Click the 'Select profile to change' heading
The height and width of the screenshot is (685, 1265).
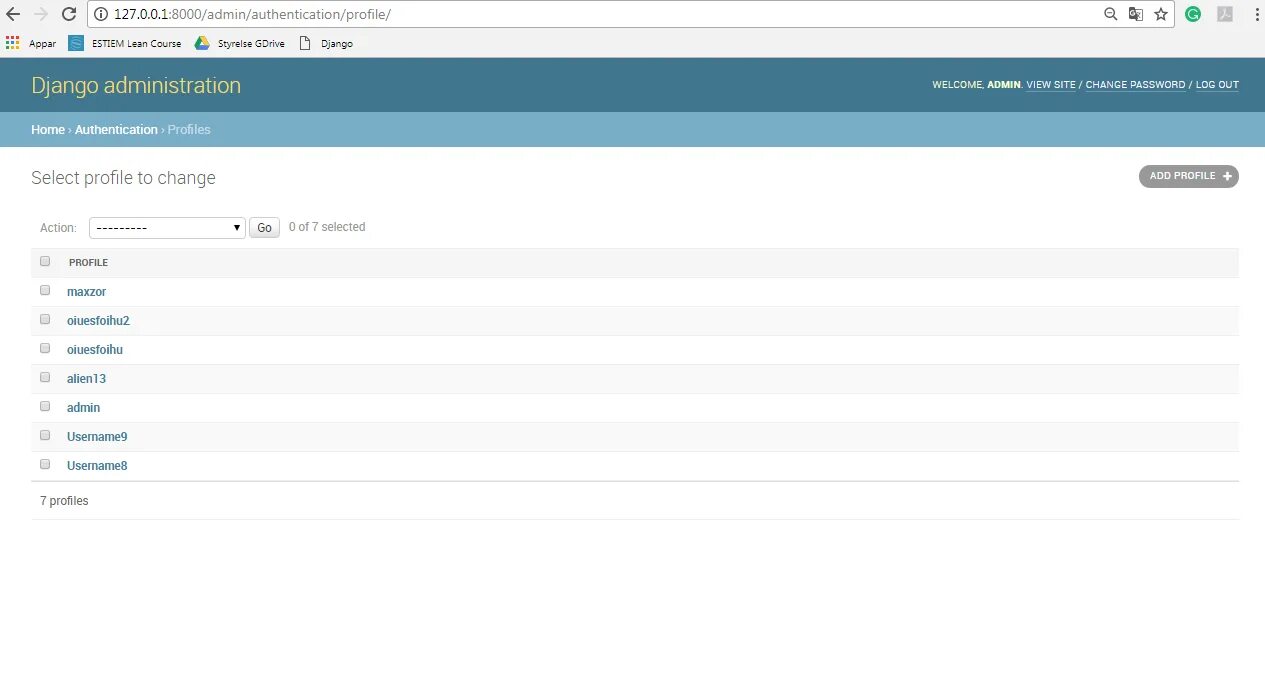click(123, 178)
